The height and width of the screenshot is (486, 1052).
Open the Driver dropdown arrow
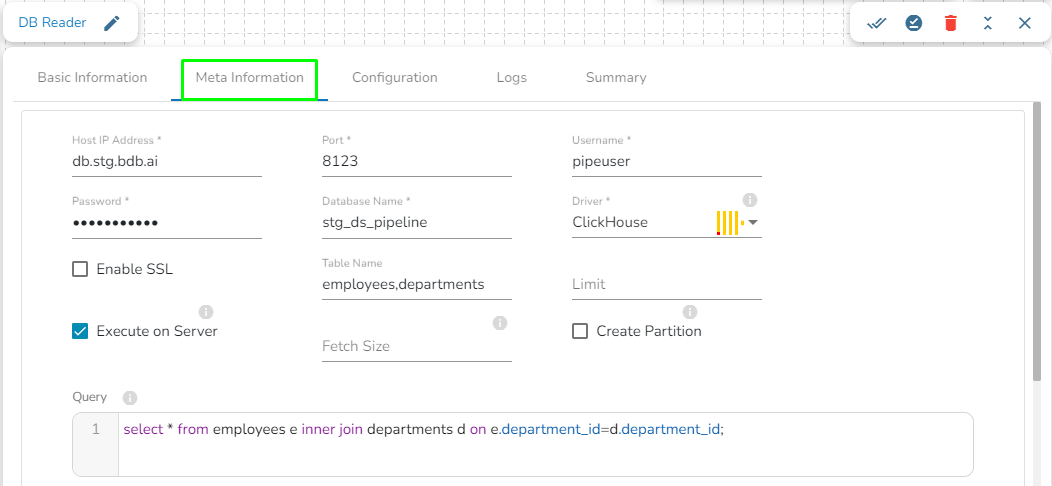(x=753, y=222)
